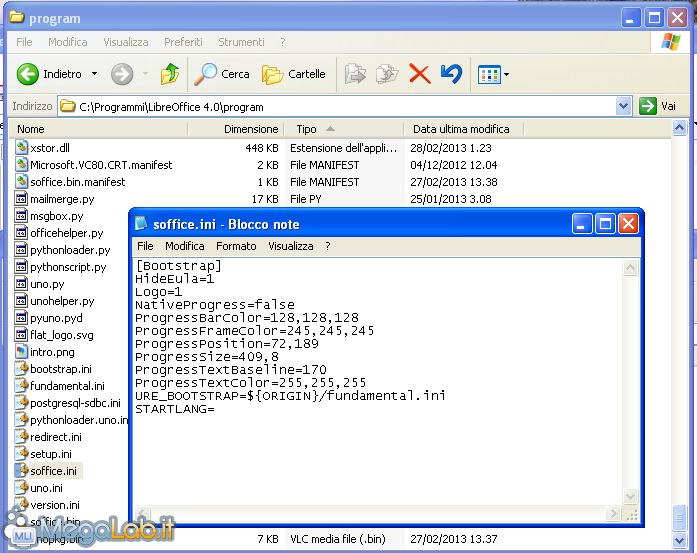Open Notepad File menu
This screenshot has height=553, width=697.
click(x=145, y=246)
